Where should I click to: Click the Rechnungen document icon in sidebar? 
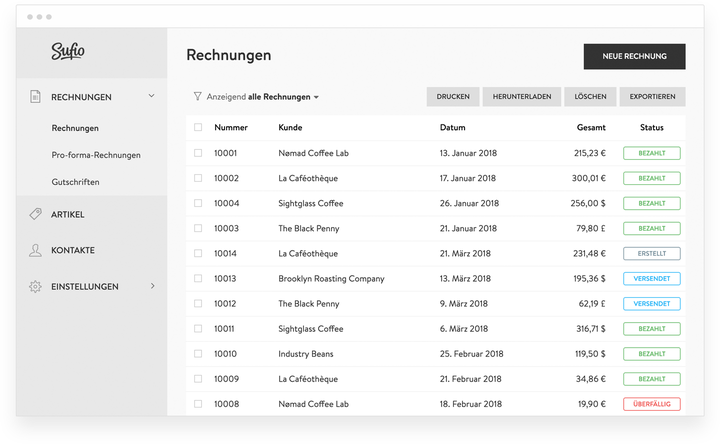point(35,97)
